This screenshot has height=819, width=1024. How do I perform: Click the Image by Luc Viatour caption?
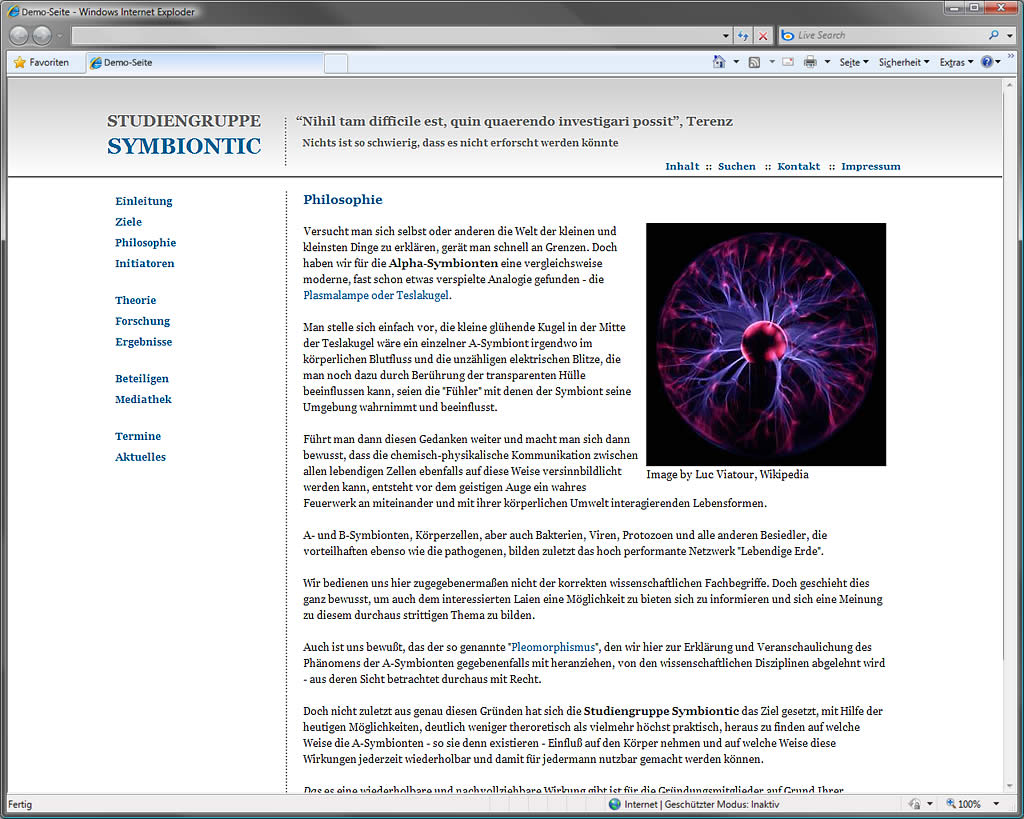pyautogui.click(x=728, y=475)
